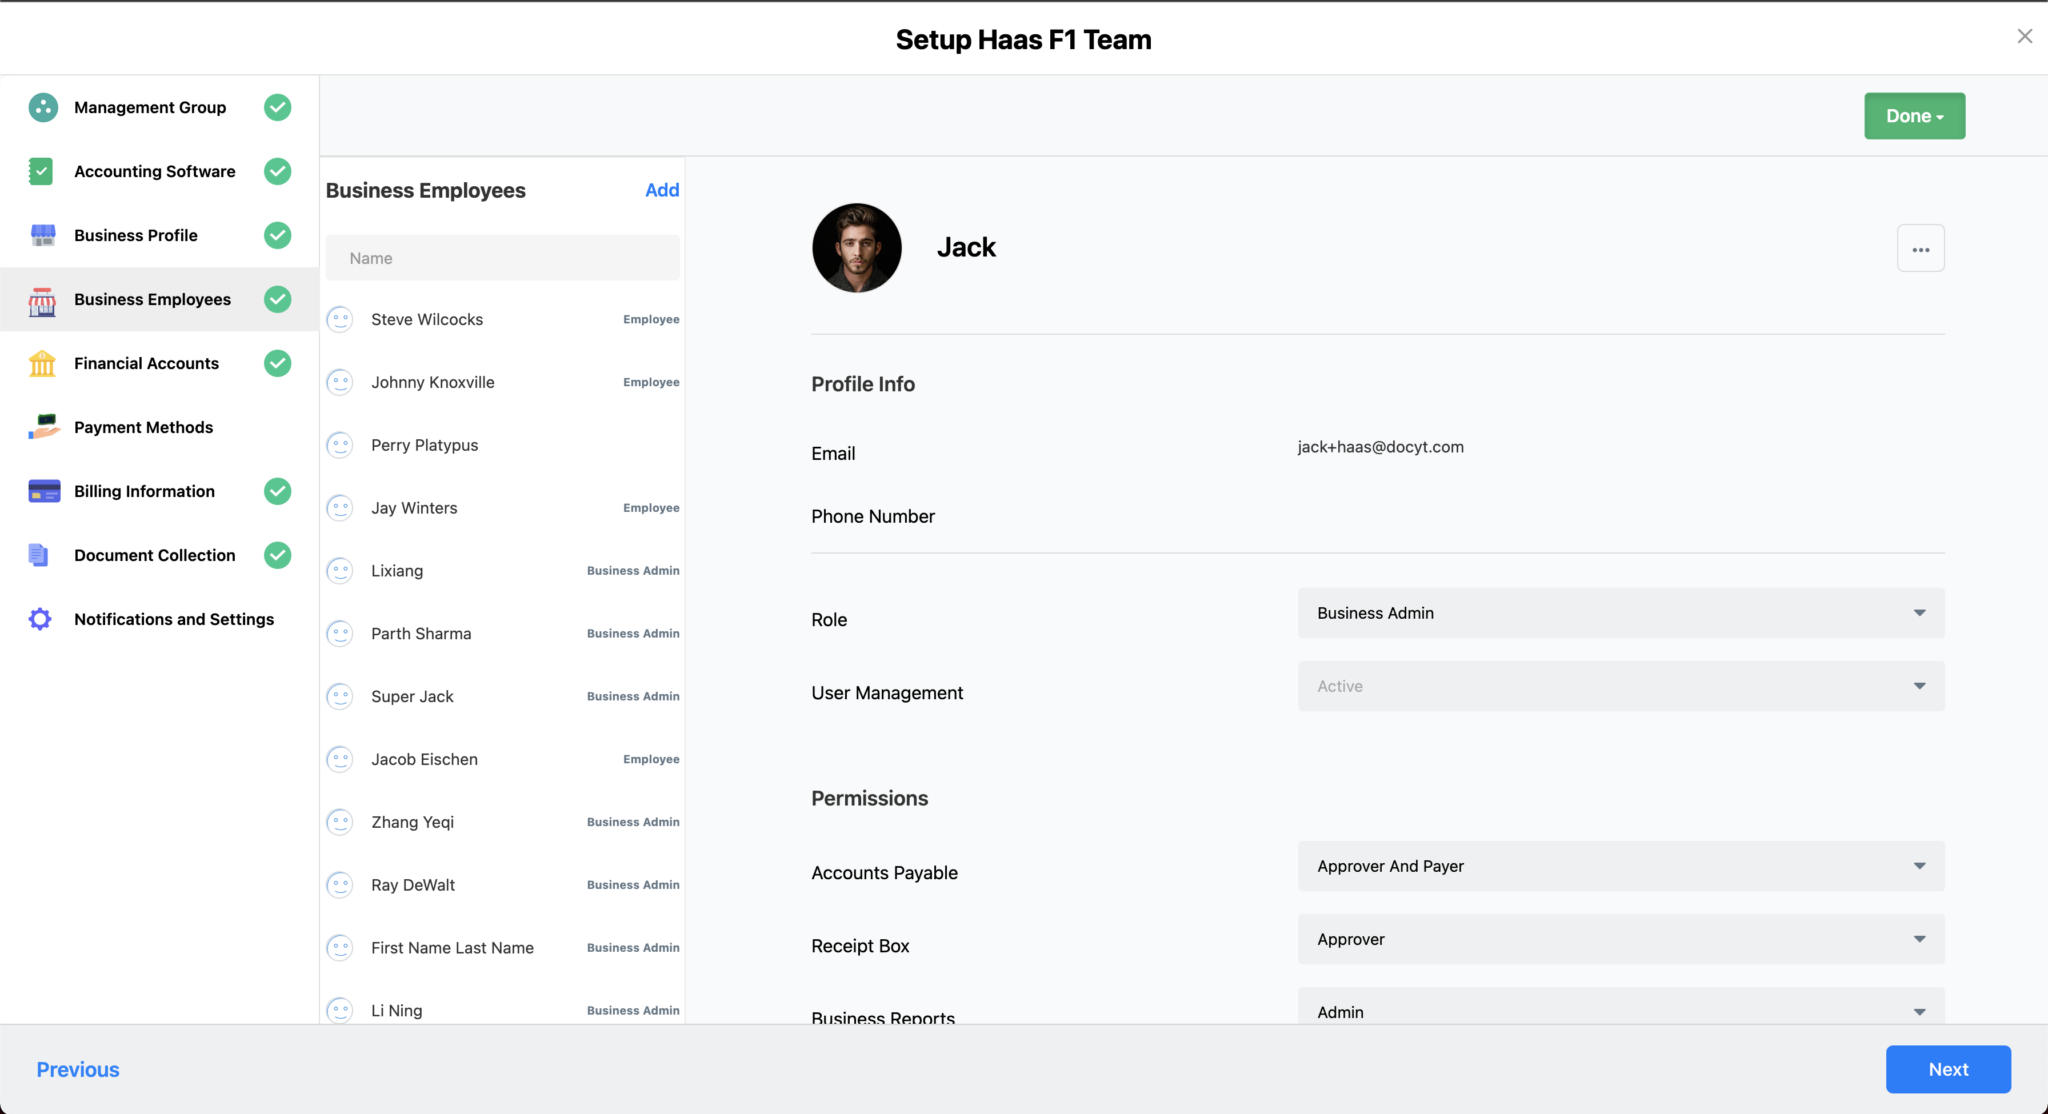
Task: Open the Role dropdown showing Business Admin
Action: pyautogui.click(x=1620, y=613)
